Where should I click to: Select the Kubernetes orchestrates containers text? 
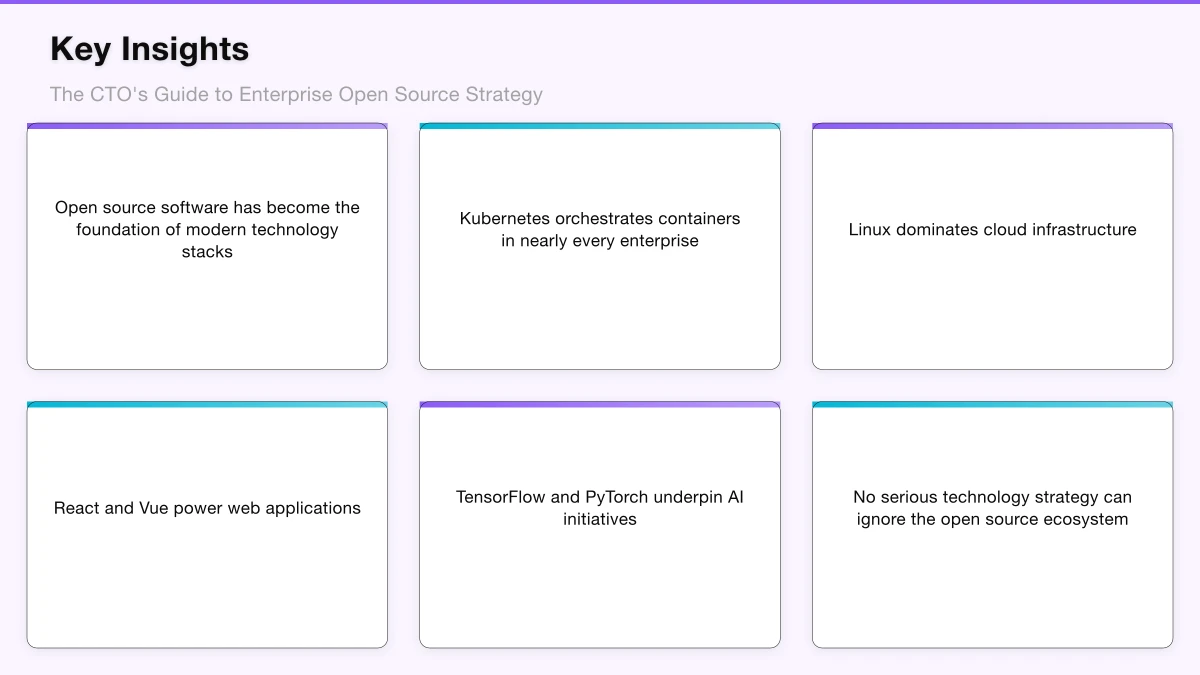(600, 230)
